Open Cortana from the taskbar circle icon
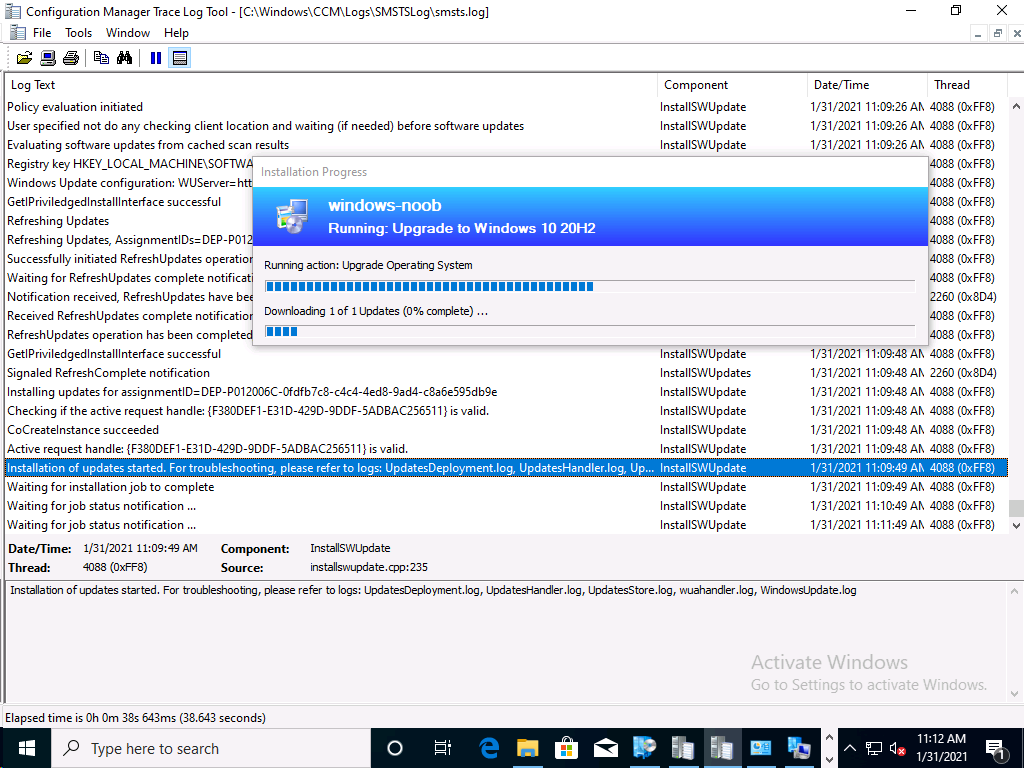This screenshot has width=1024, height=768. coord(395,748)
